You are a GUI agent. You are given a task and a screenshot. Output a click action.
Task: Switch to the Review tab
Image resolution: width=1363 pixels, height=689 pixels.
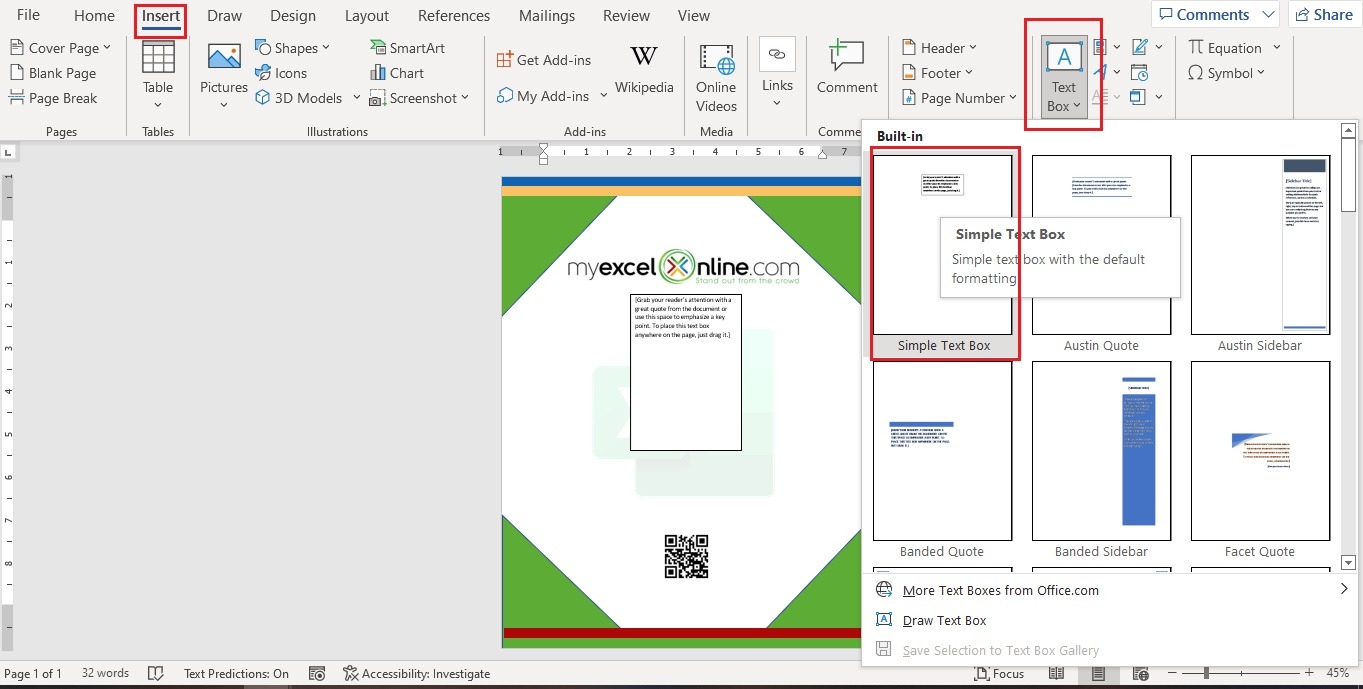626,15
